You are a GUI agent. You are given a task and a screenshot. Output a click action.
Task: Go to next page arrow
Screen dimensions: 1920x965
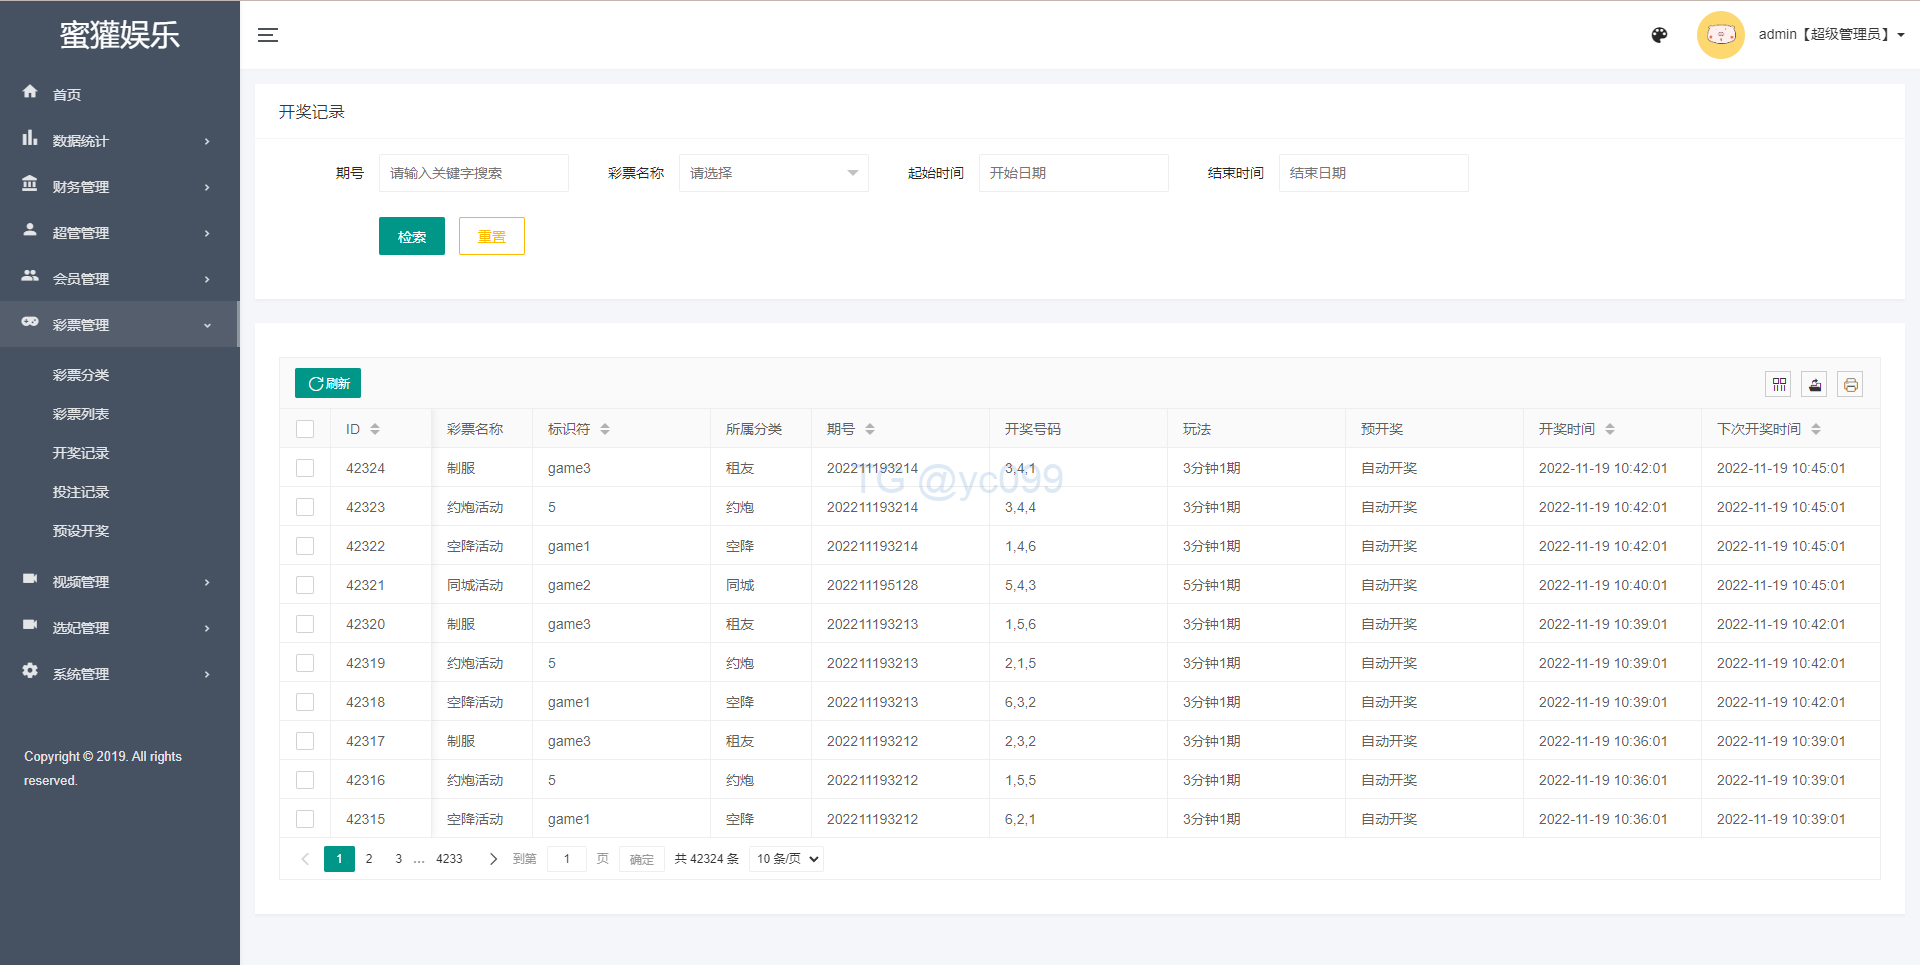click(493, 859)
